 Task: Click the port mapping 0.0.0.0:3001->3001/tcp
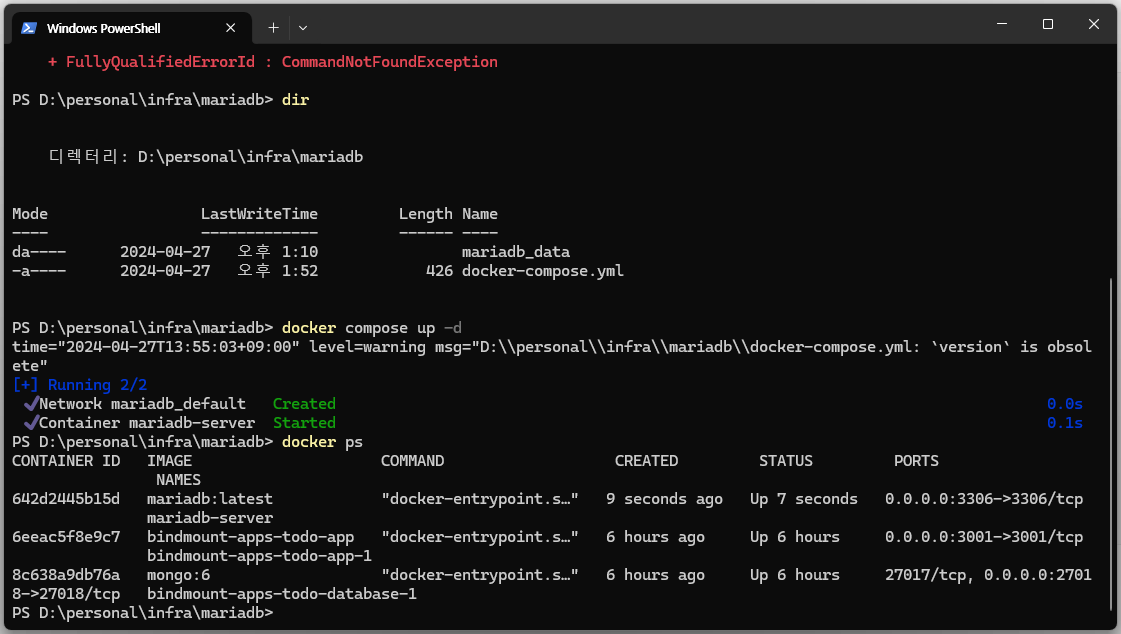point(984,537)
